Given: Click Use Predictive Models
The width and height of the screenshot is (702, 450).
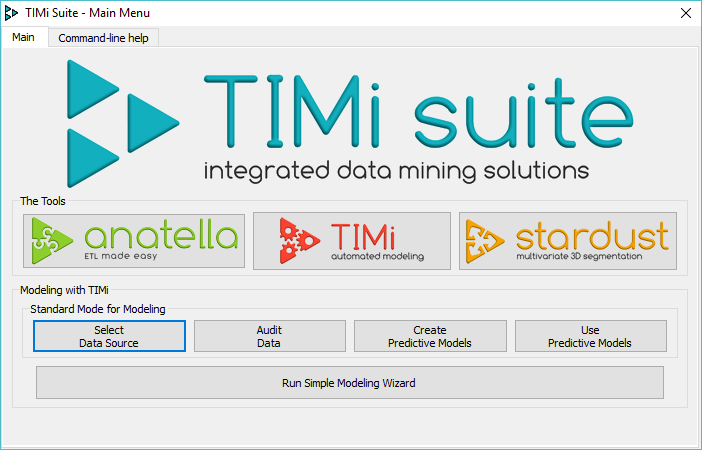Looking at the screenshot, I should [x=591, y=336].
